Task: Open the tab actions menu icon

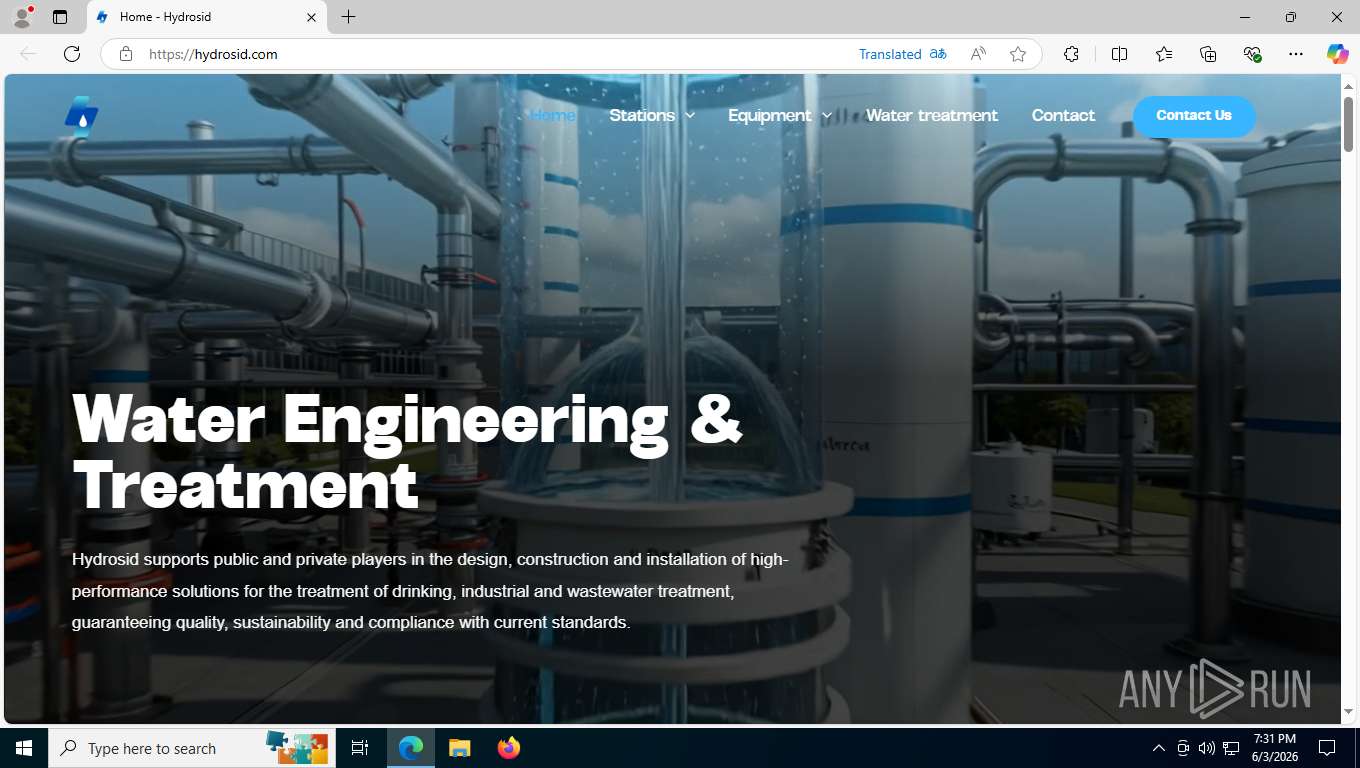Action: coord(60,17)
